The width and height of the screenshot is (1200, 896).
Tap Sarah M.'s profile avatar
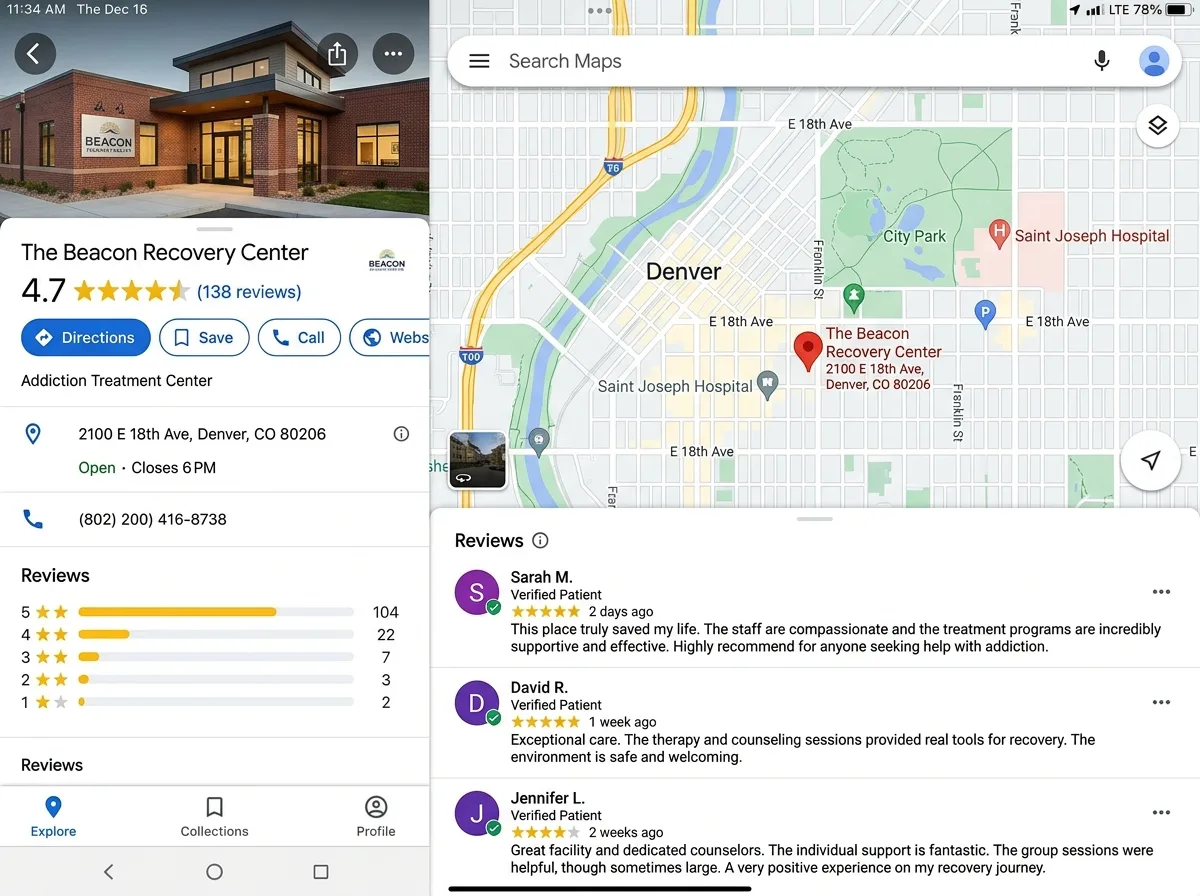(x=477, y=592)
